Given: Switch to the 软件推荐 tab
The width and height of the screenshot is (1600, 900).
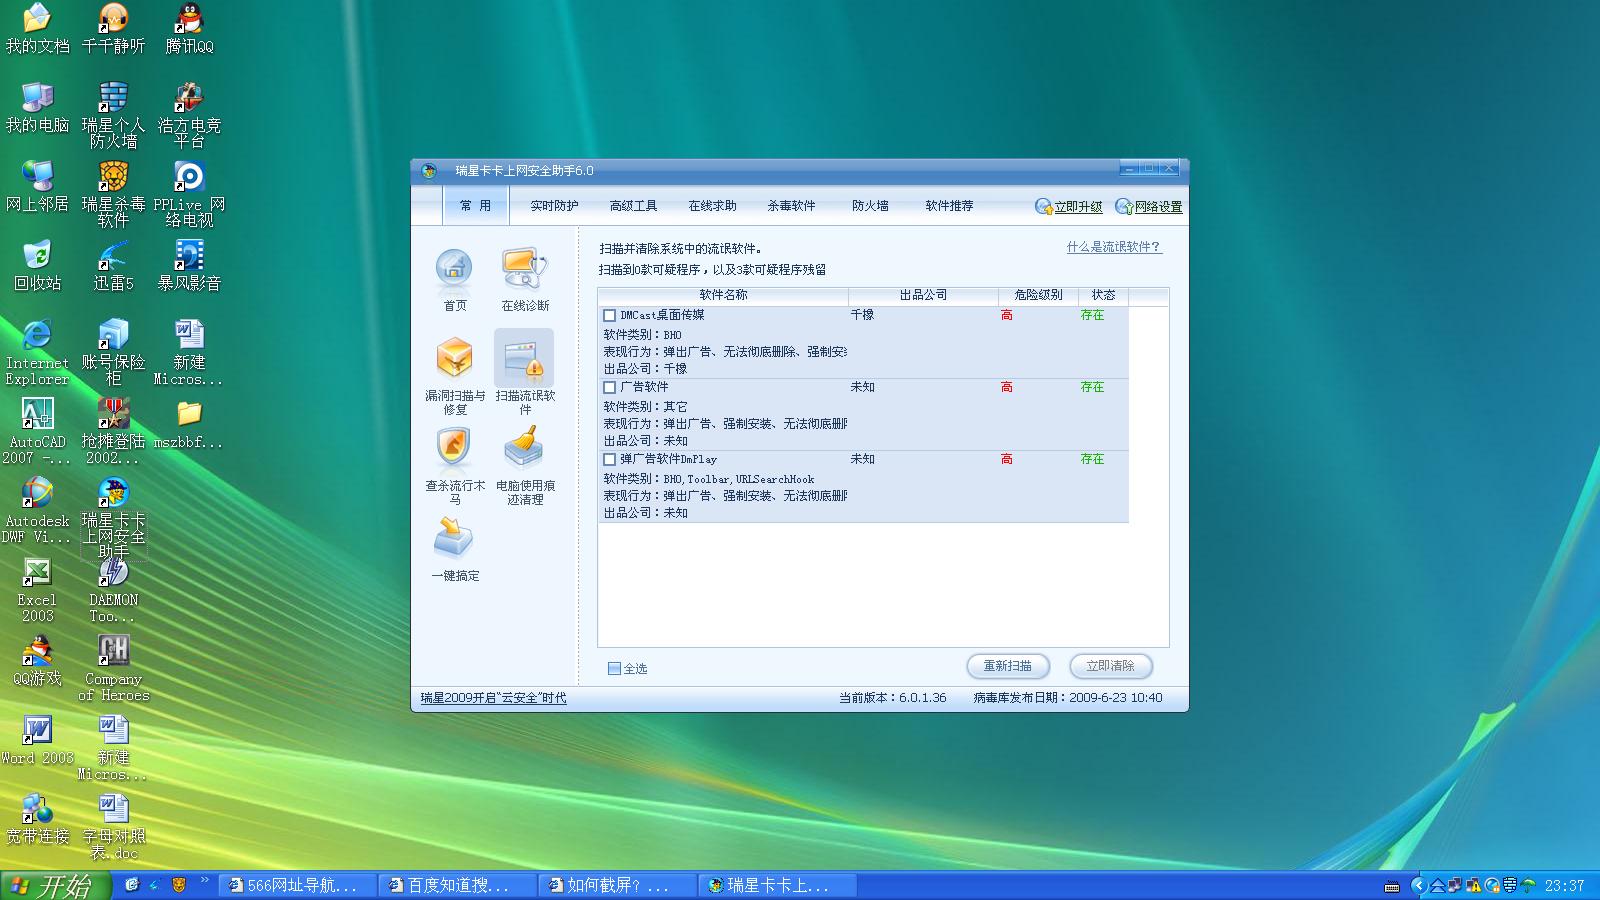Looking at the screenshot, I should [949, 206].
